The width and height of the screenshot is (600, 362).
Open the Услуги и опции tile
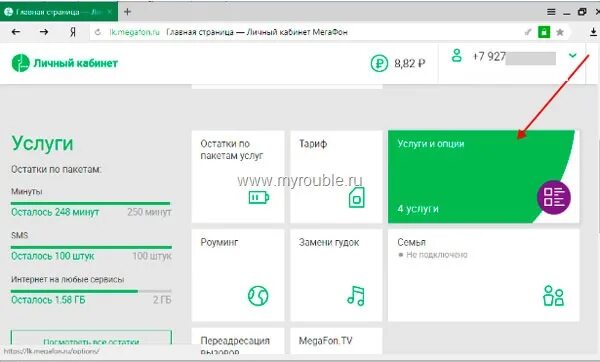[x=484, y=176]
